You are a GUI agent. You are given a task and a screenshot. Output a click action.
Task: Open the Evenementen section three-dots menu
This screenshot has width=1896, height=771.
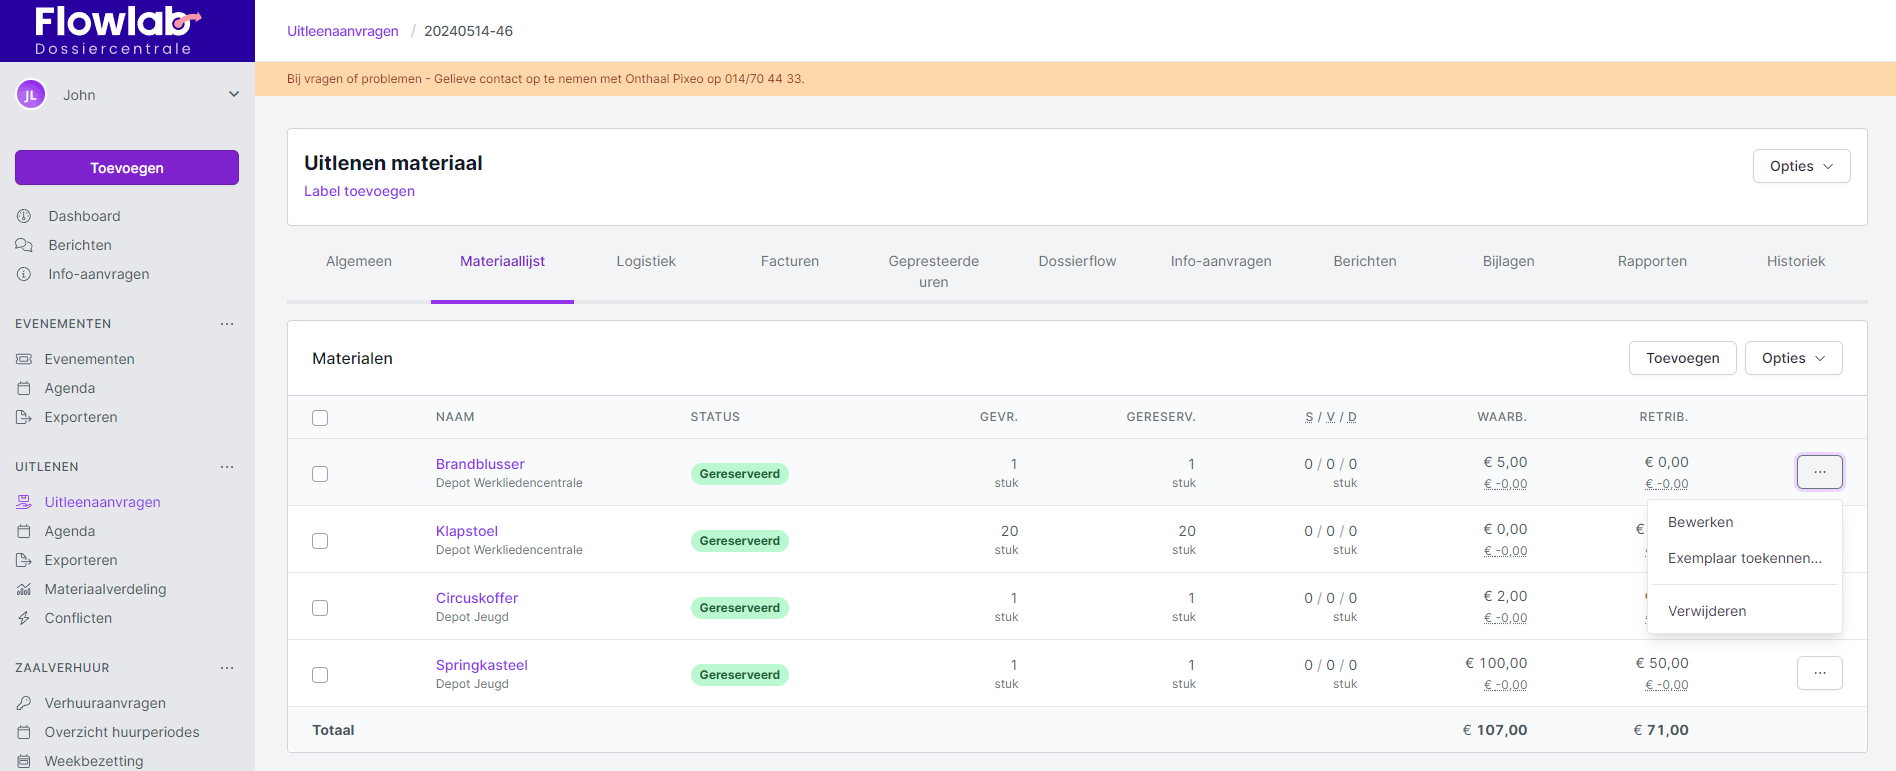point(227,324)
